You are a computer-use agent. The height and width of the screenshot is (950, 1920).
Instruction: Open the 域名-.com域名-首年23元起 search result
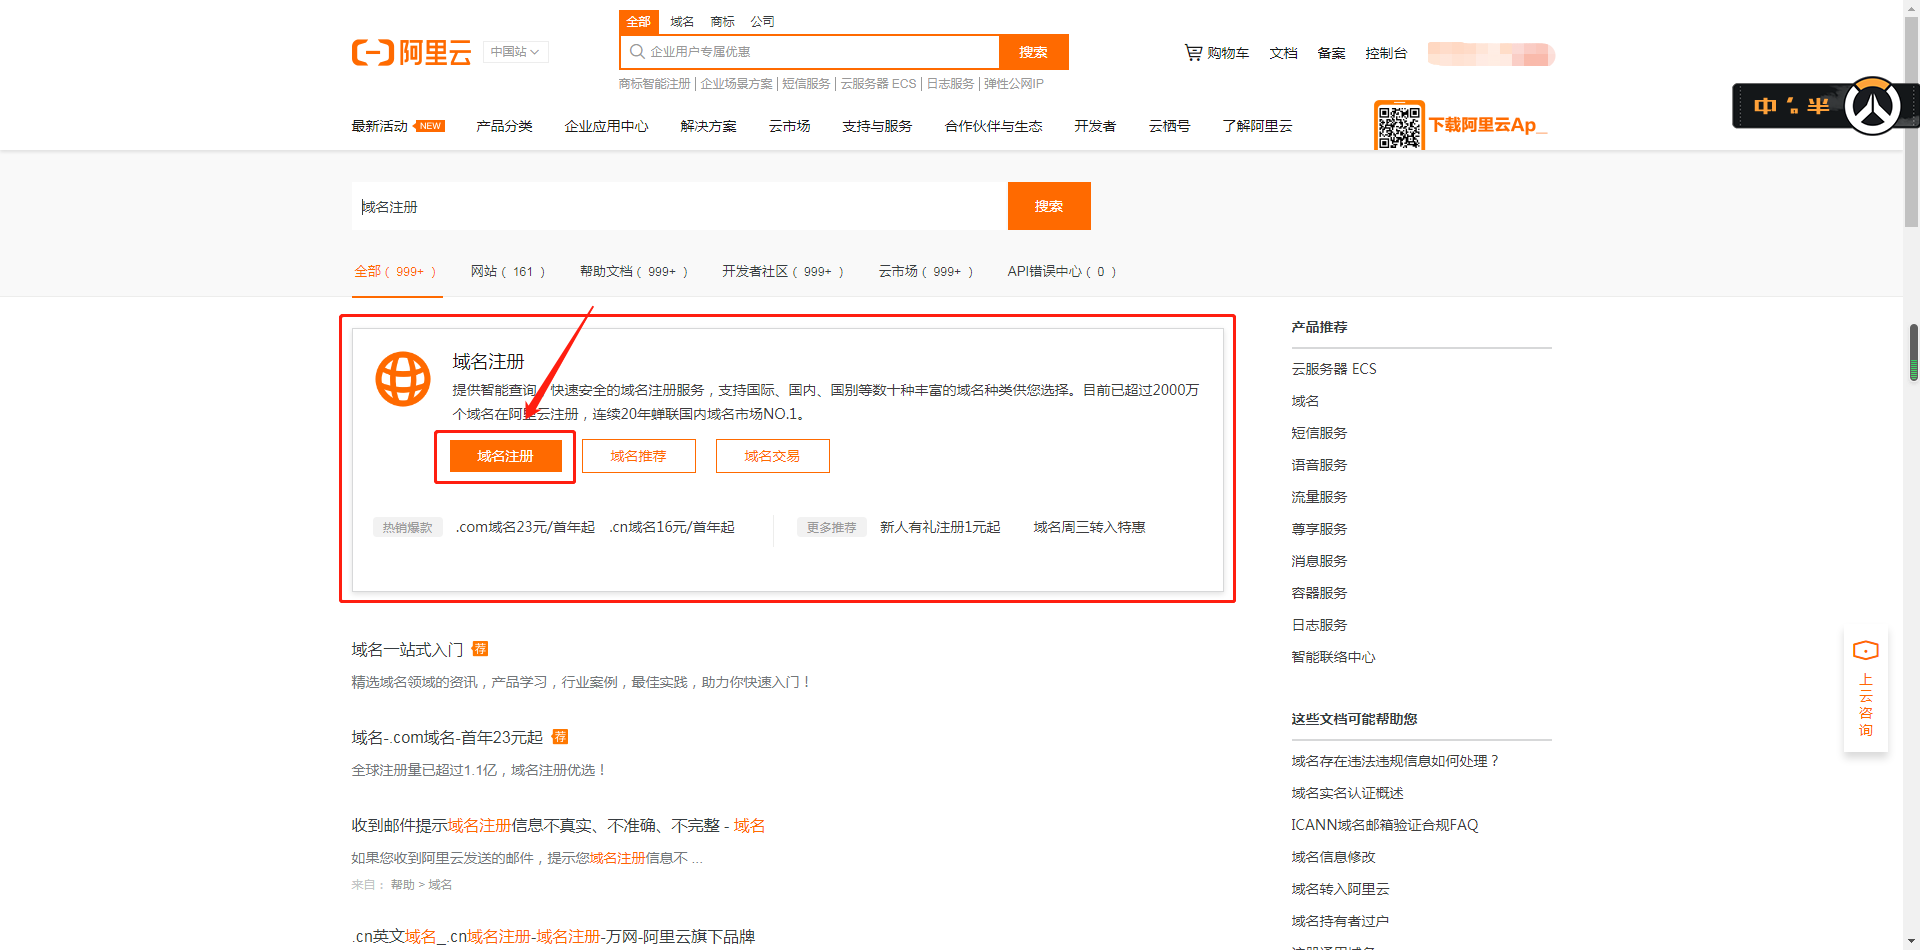447,738
